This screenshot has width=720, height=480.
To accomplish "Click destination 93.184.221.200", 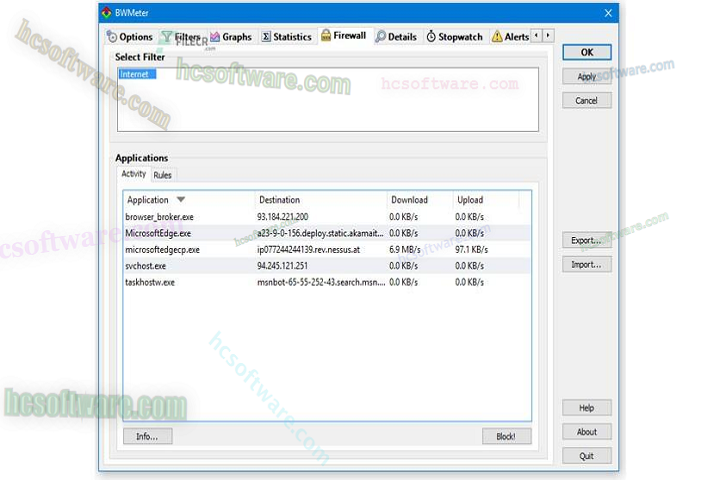I will tap(283, 217).
